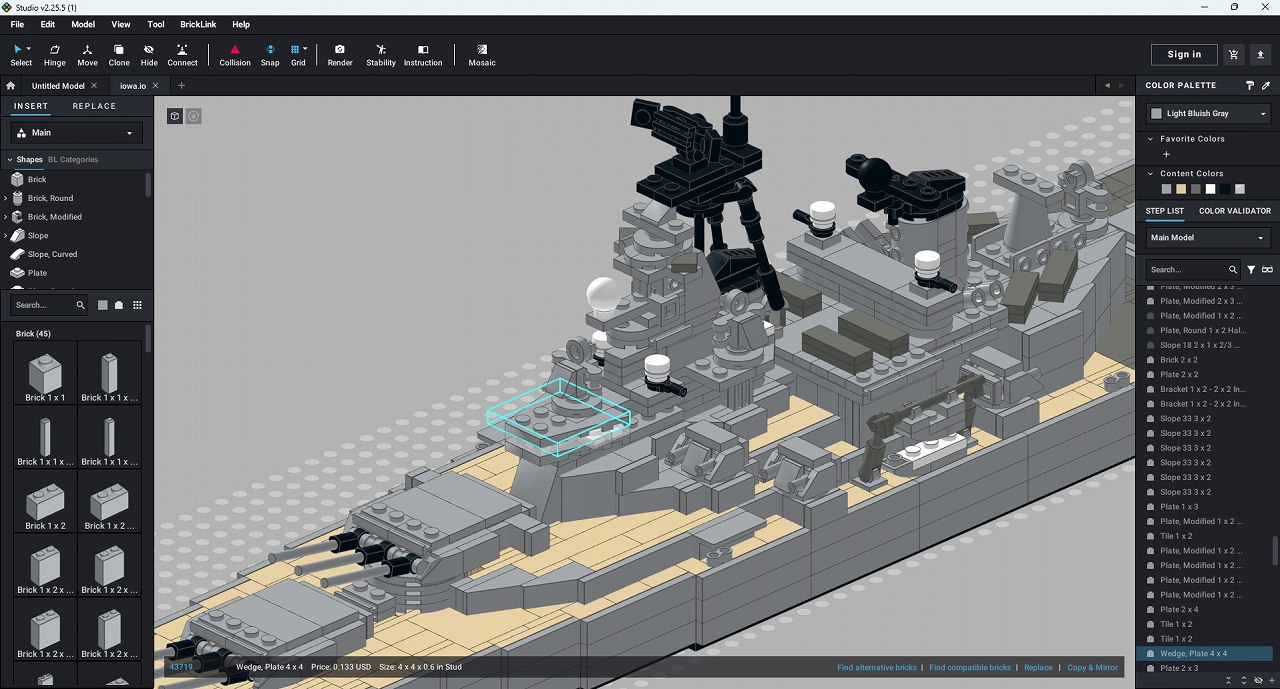This screenshot has height=689, width=1280.
Task: Switch to the Color Validator tab
Action: coord(1235,211)
